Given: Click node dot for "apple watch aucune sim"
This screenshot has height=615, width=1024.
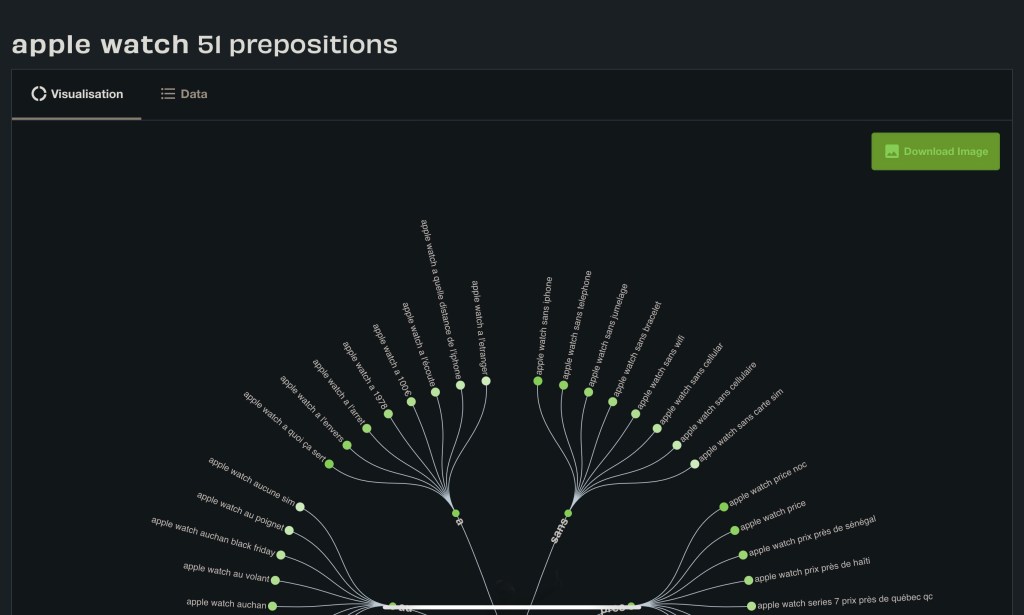Looking at the screenshot, I should (300, 507).
